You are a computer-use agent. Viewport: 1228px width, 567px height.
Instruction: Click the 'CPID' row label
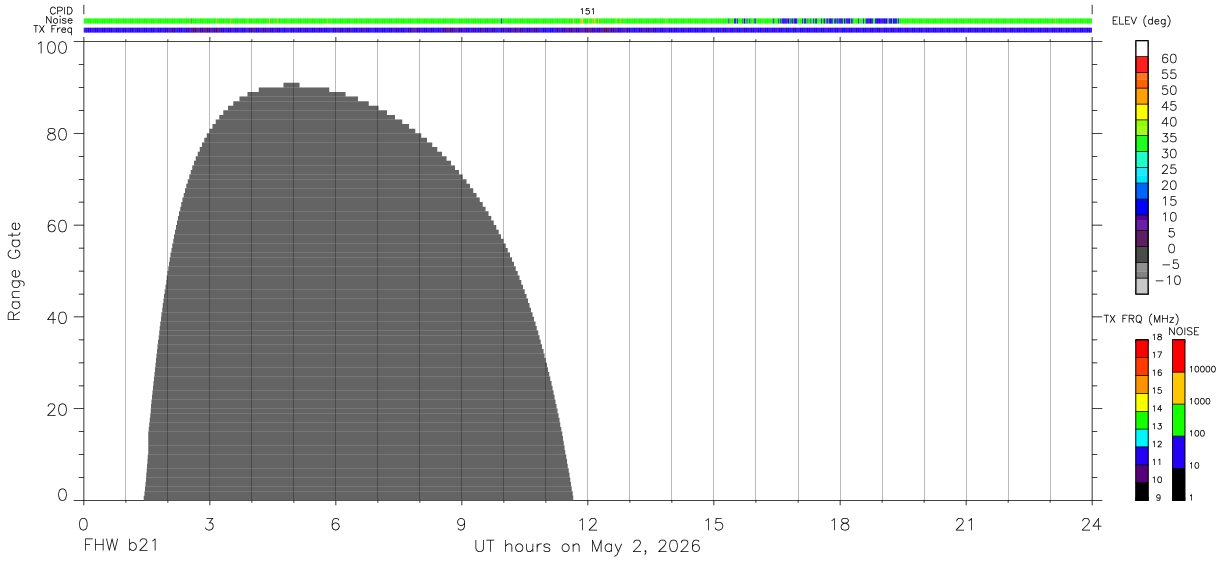(61, 11)
